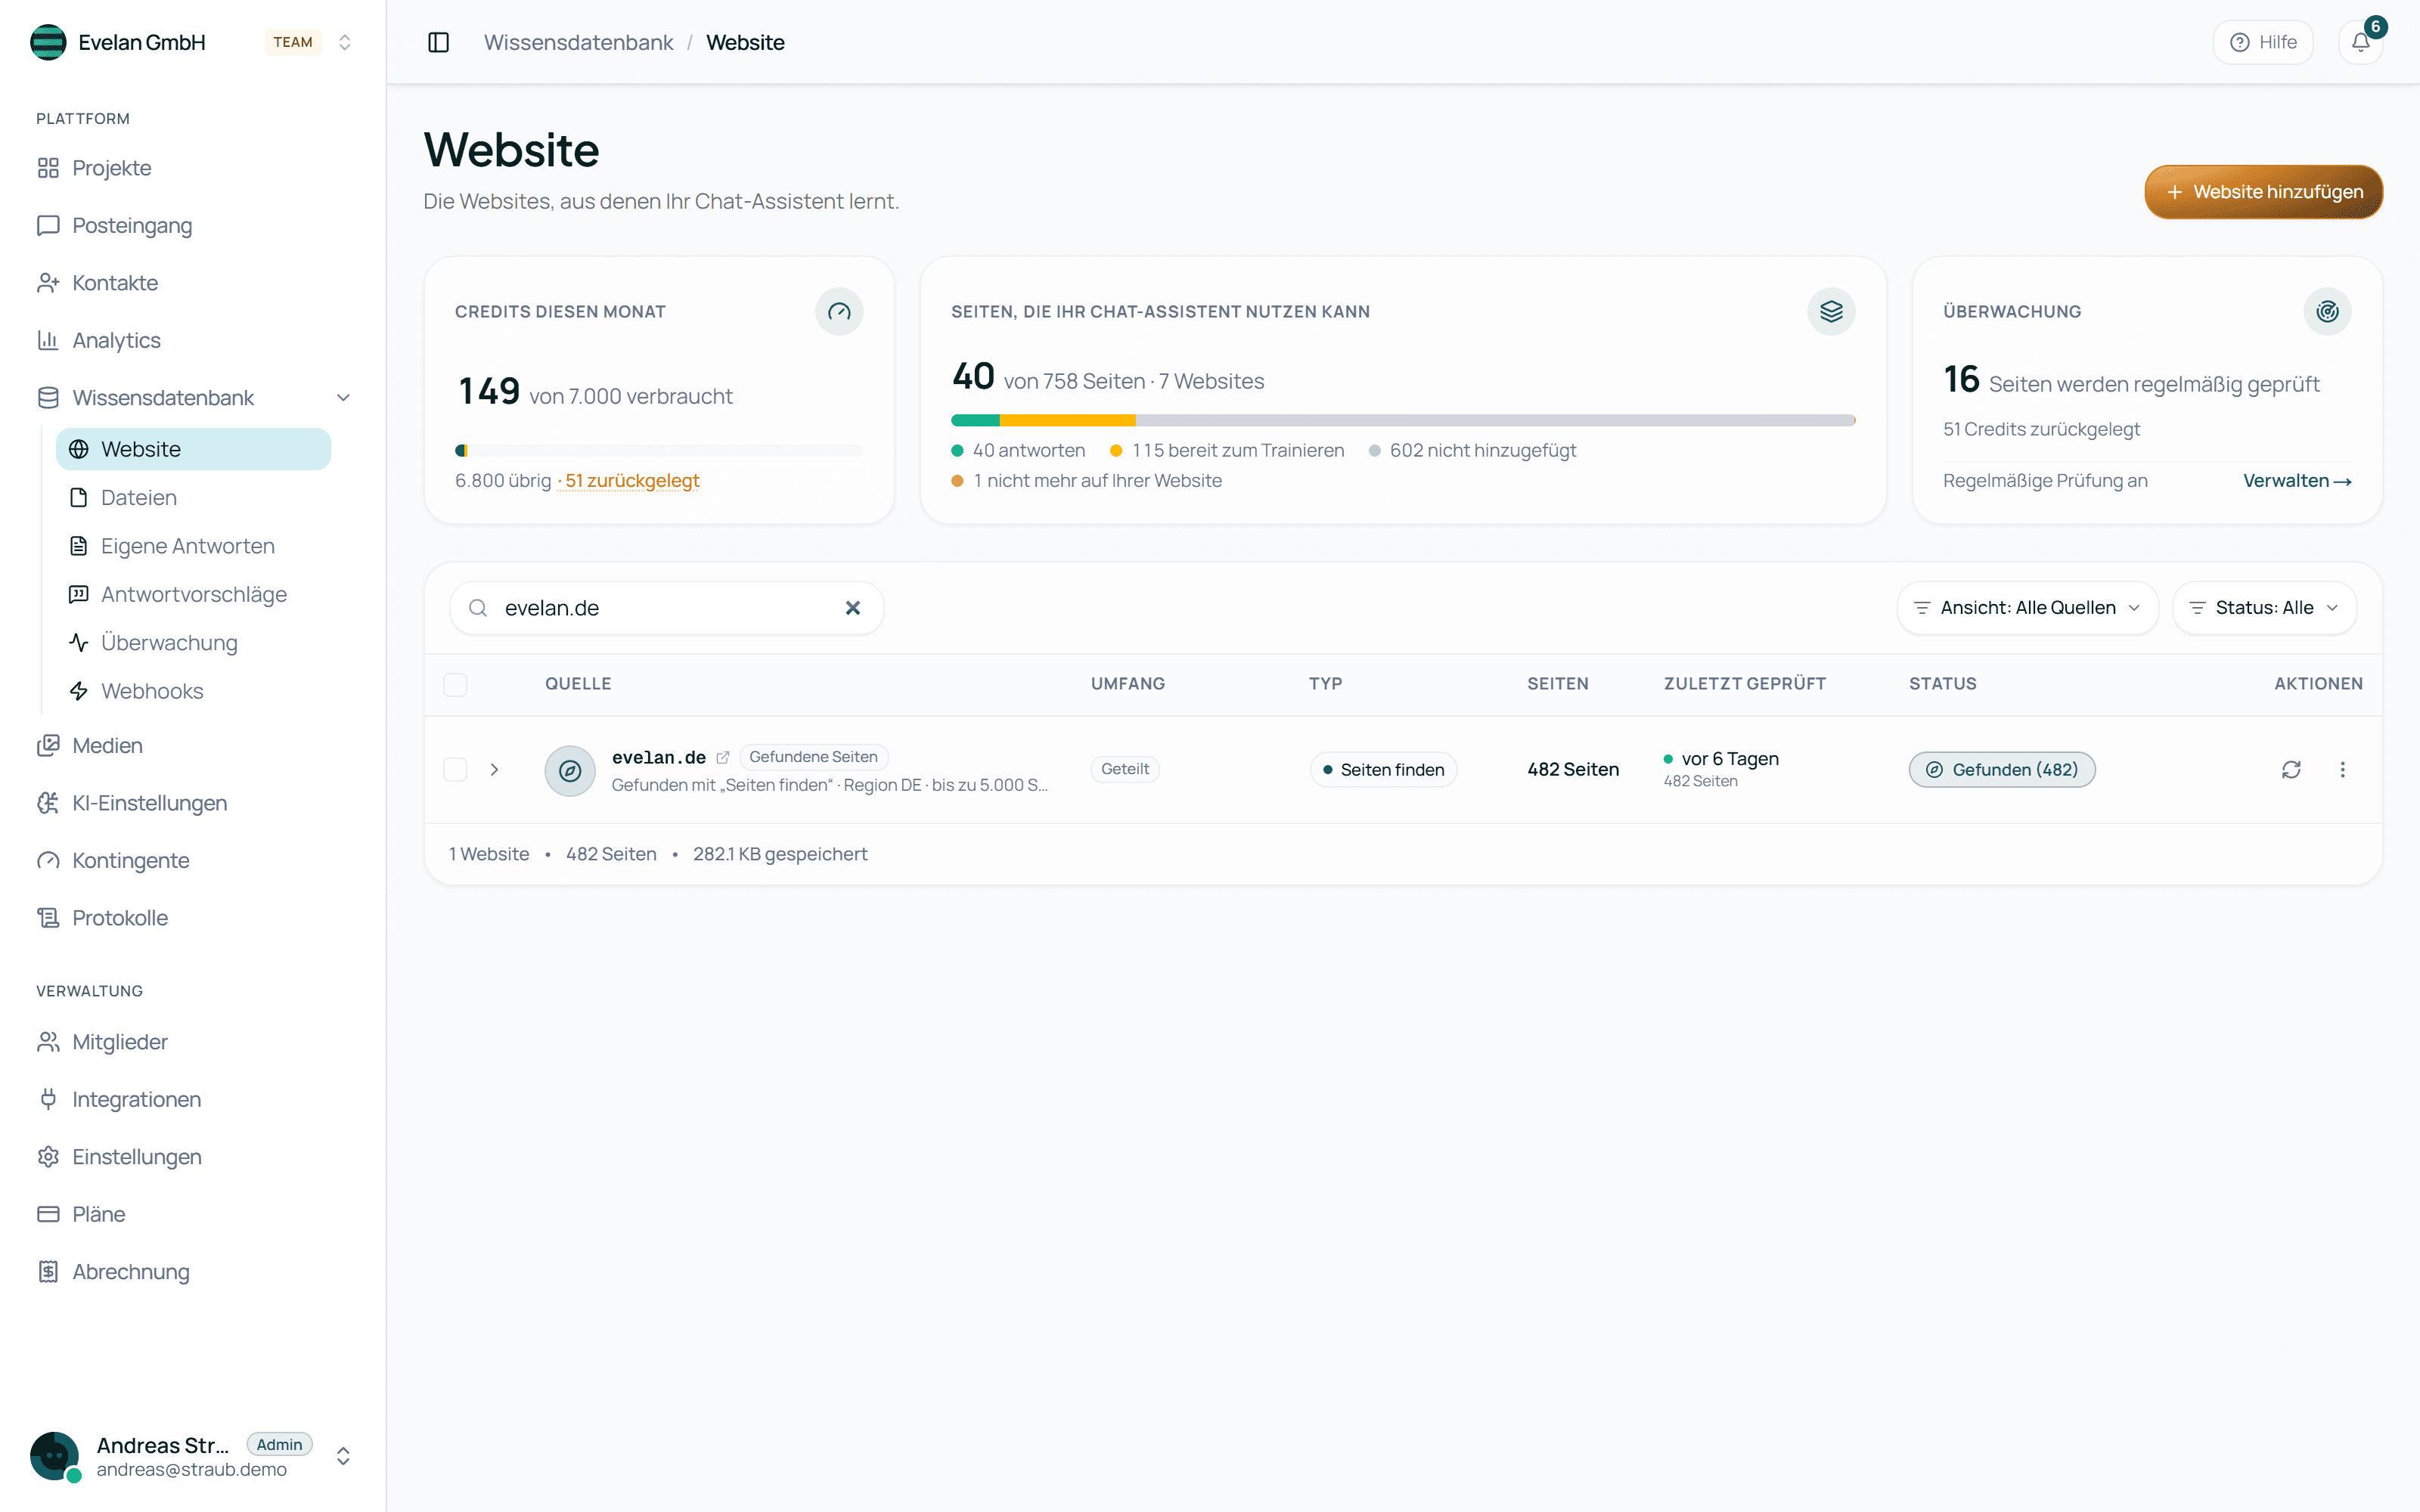Open the notifications bell

[2360, 42]
